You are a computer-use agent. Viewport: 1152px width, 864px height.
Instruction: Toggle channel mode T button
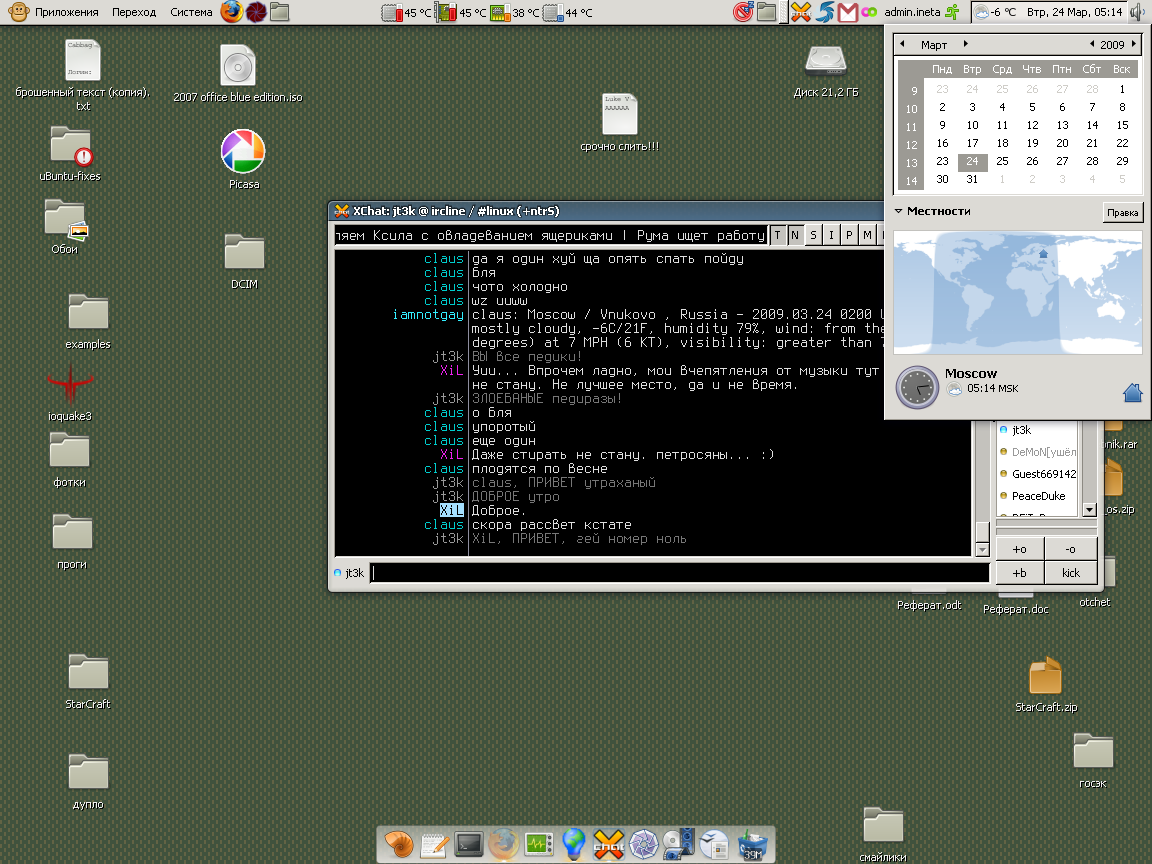click(778, 235)
